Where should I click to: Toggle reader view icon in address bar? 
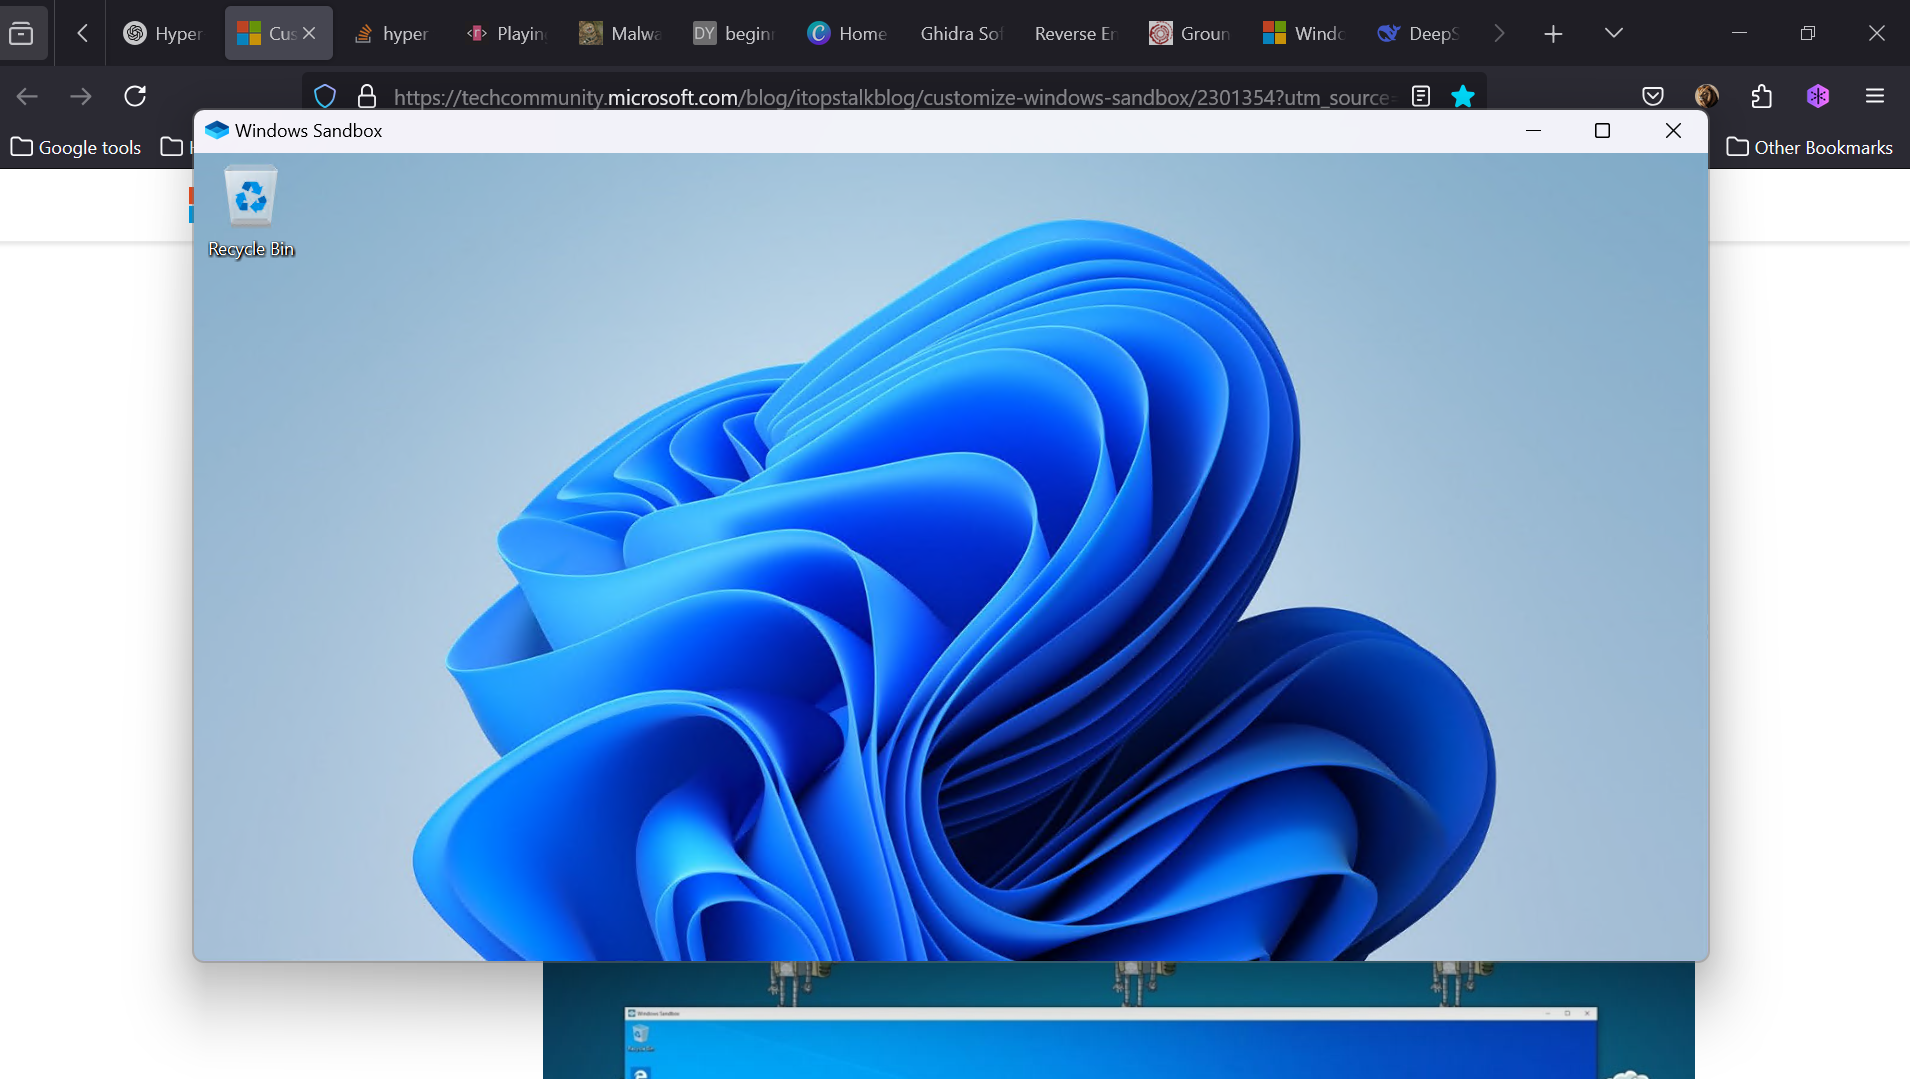coord(1421,96)
